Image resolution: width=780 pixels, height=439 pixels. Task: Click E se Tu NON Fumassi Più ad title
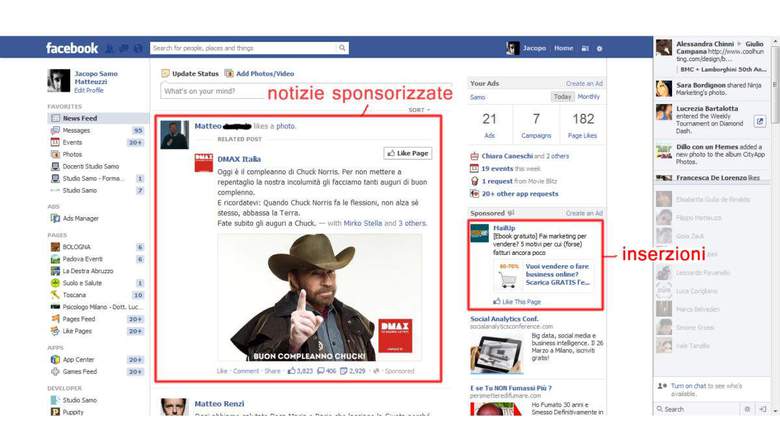click(x=511, y=388)
